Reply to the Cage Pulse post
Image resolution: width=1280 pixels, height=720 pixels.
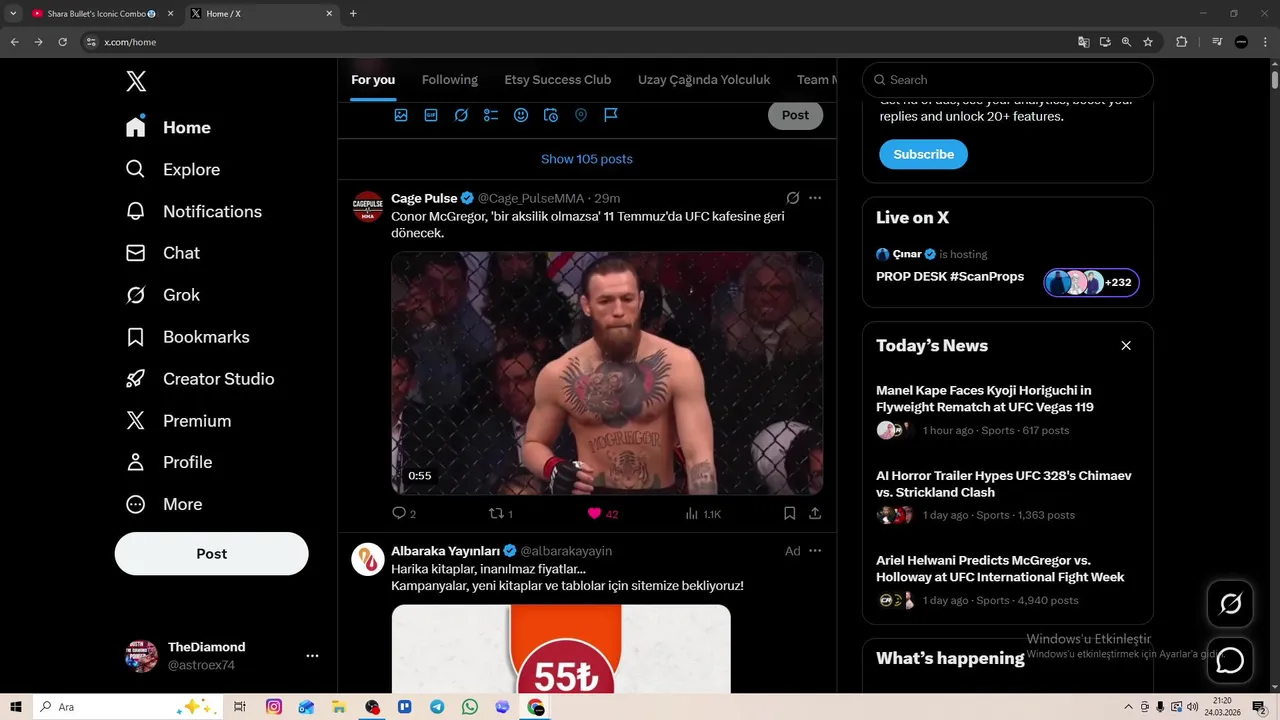click(404, 514)
